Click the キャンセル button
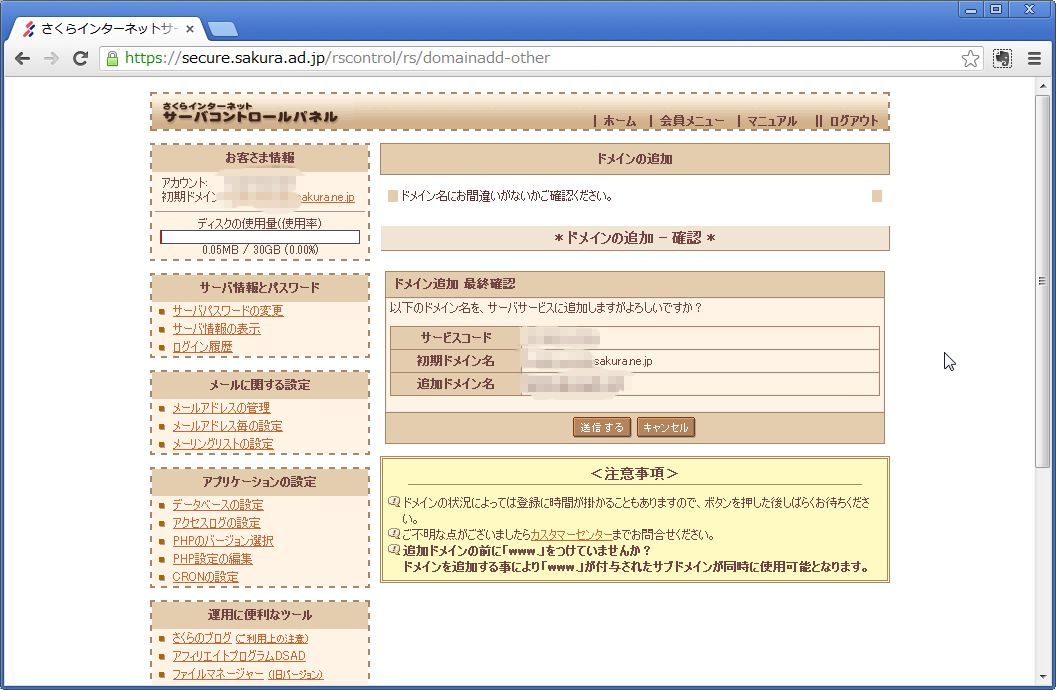Image resolution: width=1056 pixels, height=690 pixels. pos(665,427)
